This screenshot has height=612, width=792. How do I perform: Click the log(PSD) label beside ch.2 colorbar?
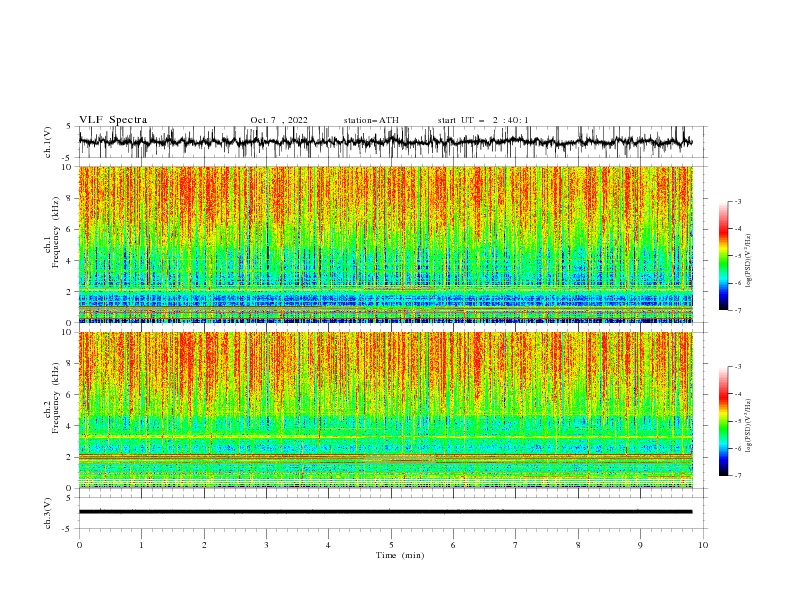point(748,426)
